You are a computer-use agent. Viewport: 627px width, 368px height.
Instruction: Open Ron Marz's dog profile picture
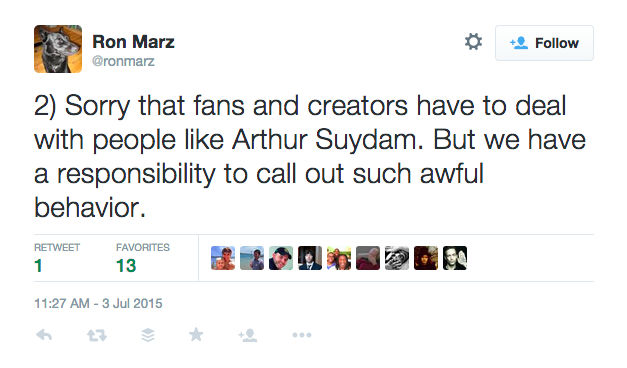[x=58, y=49]
